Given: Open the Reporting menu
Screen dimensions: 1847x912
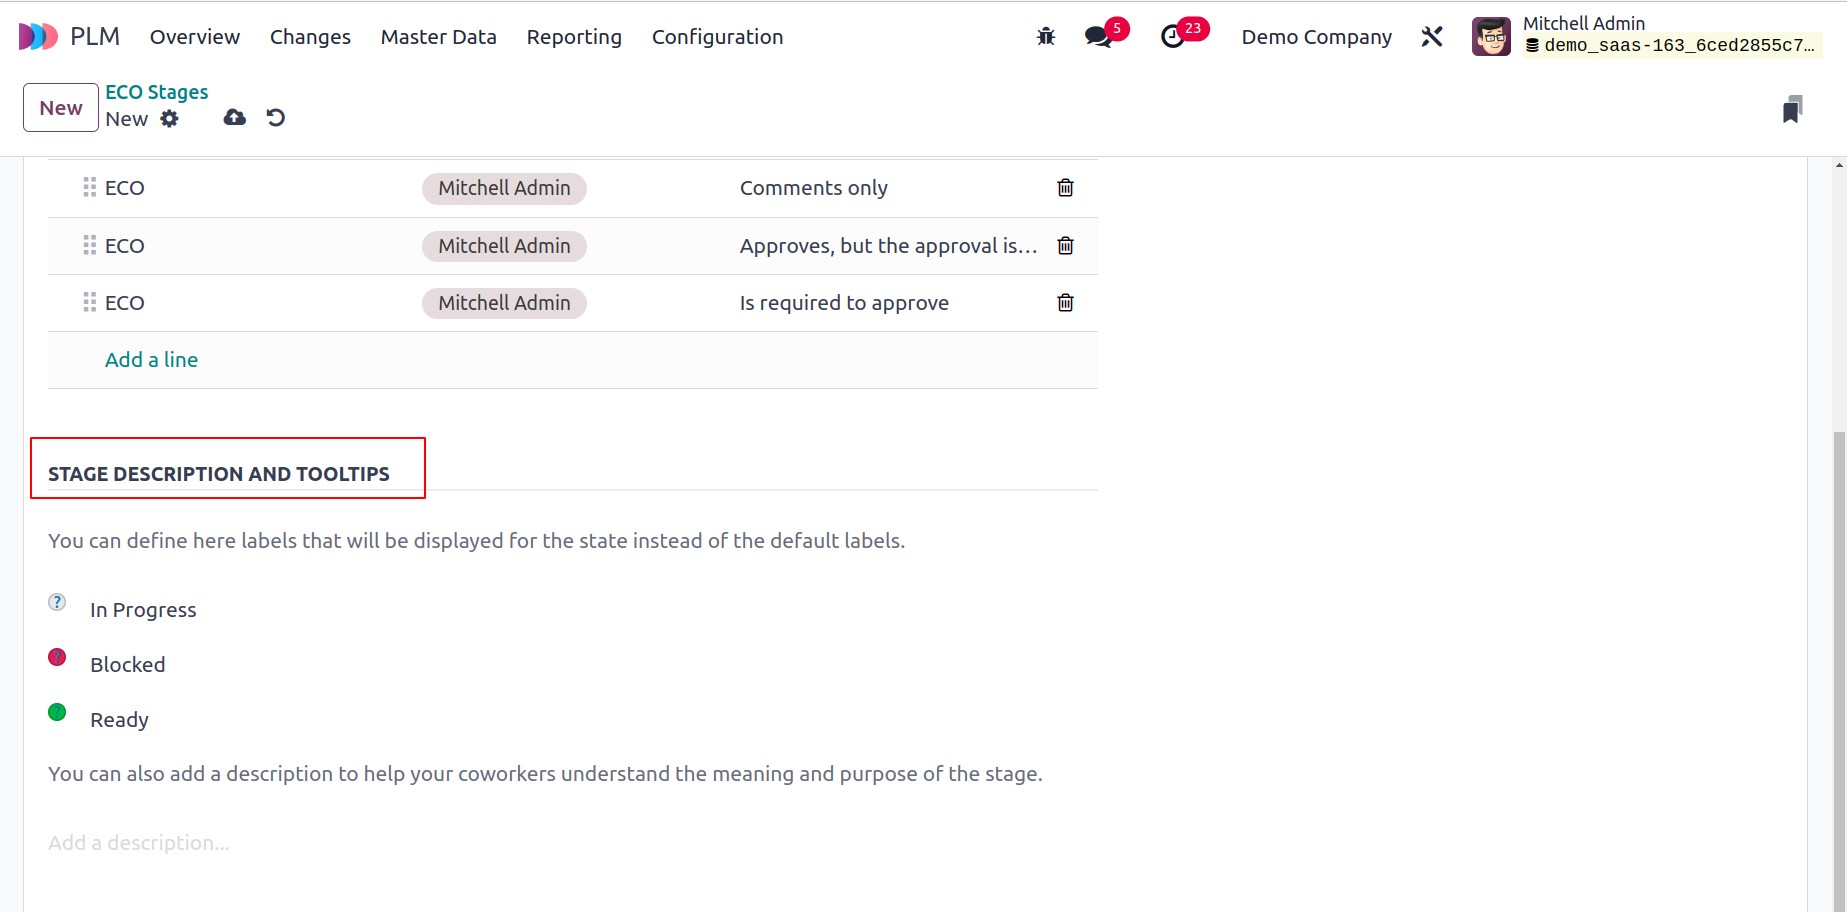Looking at the screenshot, I should (x=574, y=37).
